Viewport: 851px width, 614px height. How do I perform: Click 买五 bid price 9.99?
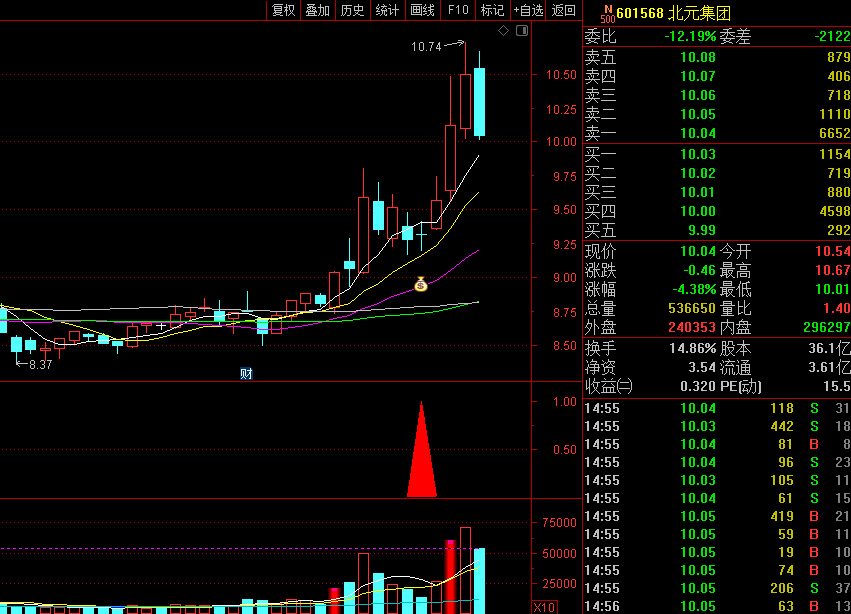702,230
